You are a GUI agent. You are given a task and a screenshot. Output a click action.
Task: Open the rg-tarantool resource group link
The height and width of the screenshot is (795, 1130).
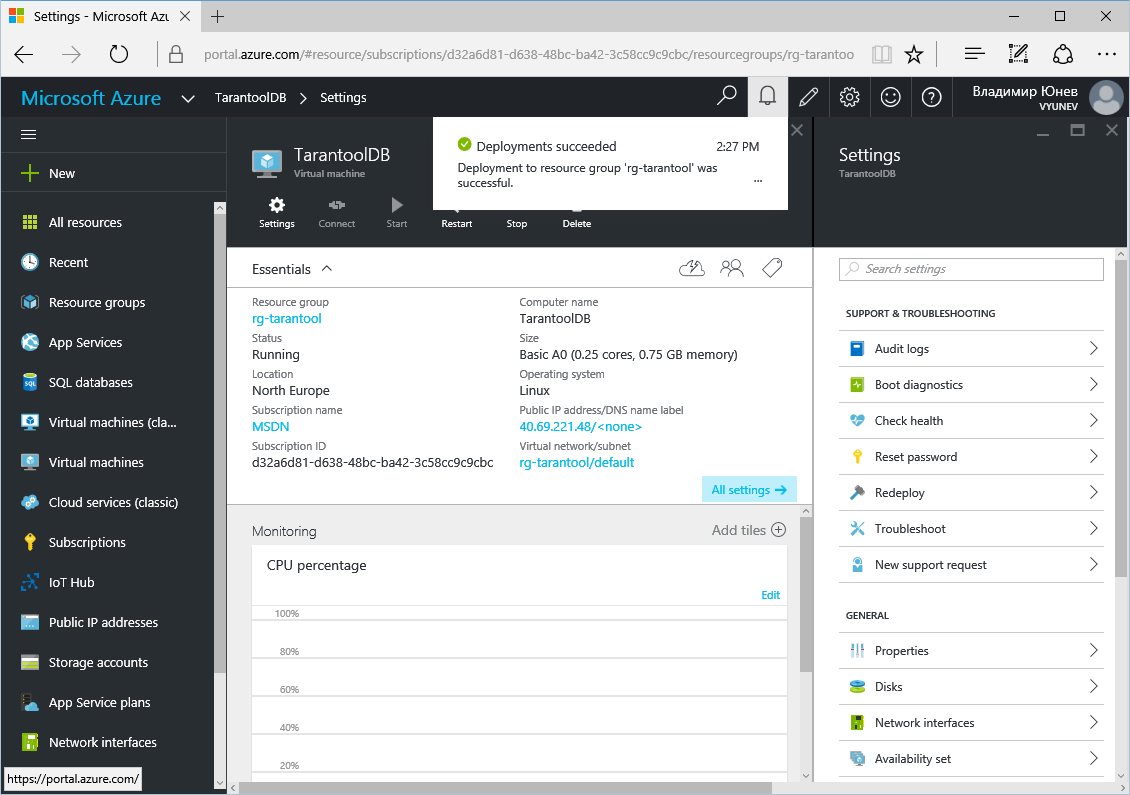tap(287, 319)
